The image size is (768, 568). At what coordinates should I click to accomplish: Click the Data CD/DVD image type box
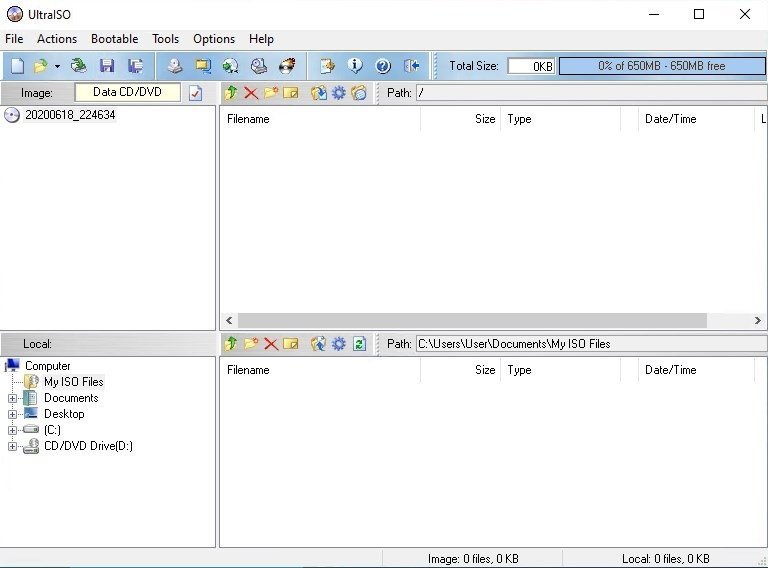tap(127, 92)
